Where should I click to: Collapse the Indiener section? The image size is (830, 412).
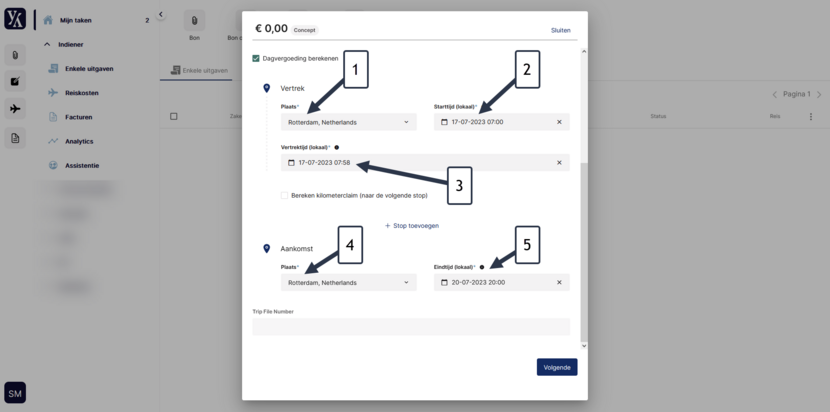pos(47,44)
